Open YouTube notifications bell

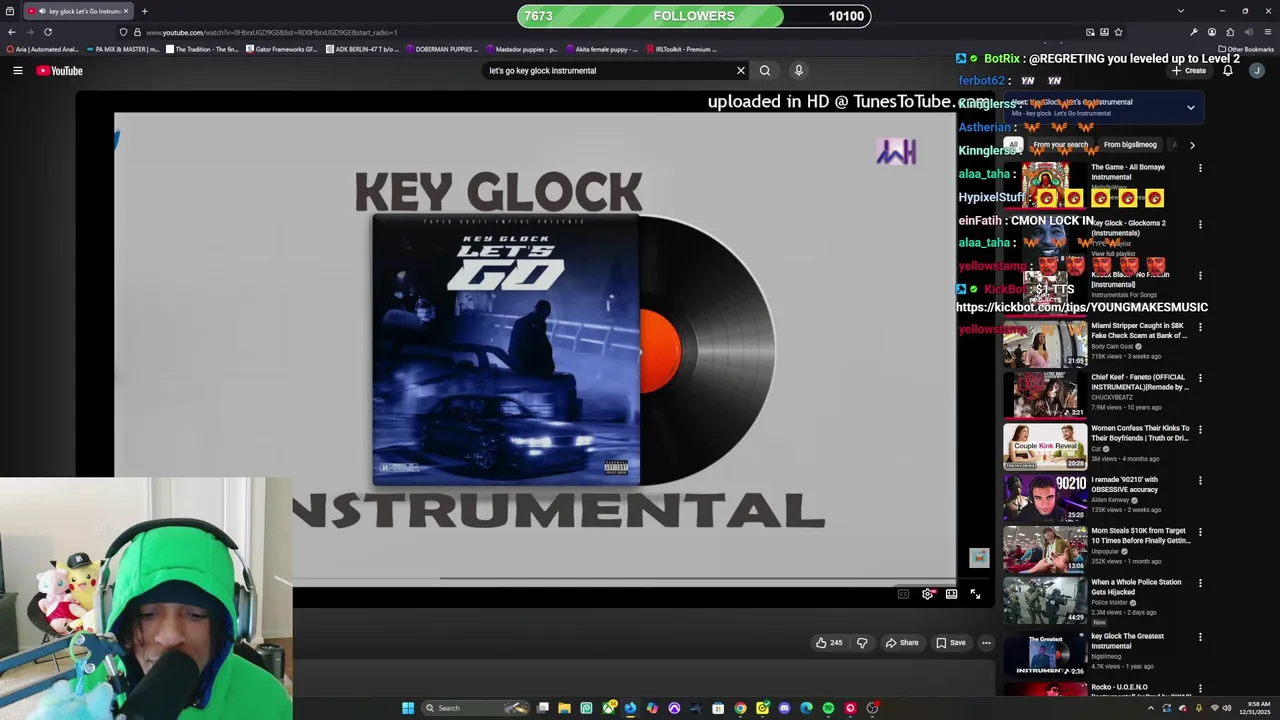click(1228, 70)
